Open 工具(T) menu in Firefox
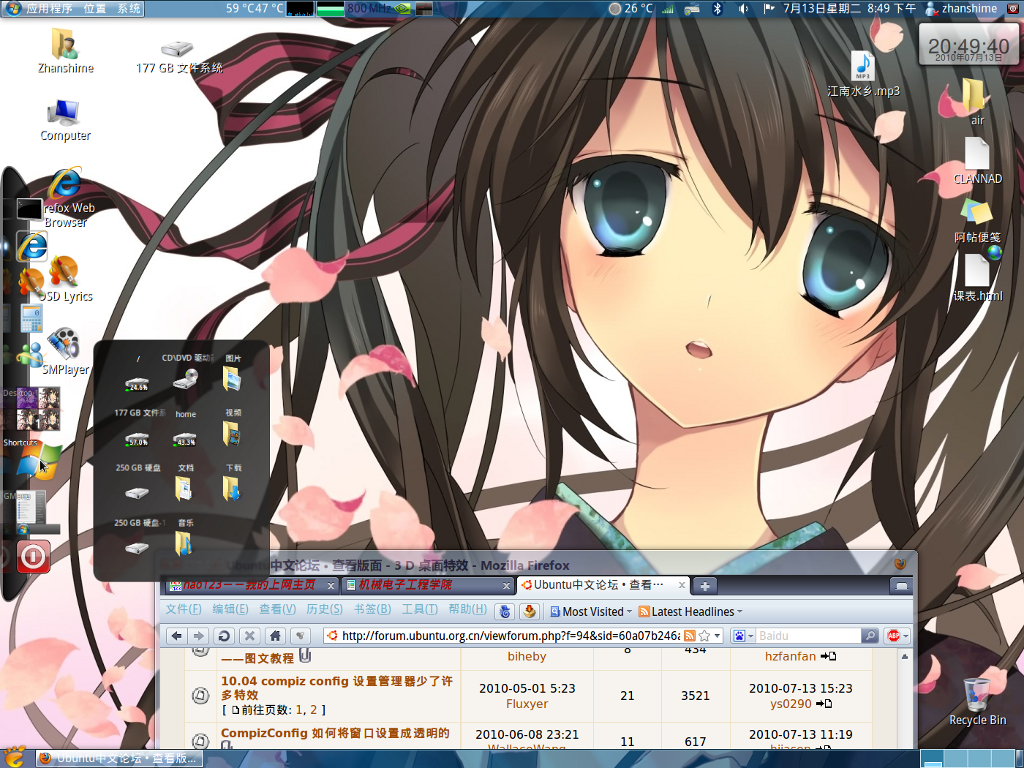The height and width of the screenshot is (768, 1024). tap(419, 609)
